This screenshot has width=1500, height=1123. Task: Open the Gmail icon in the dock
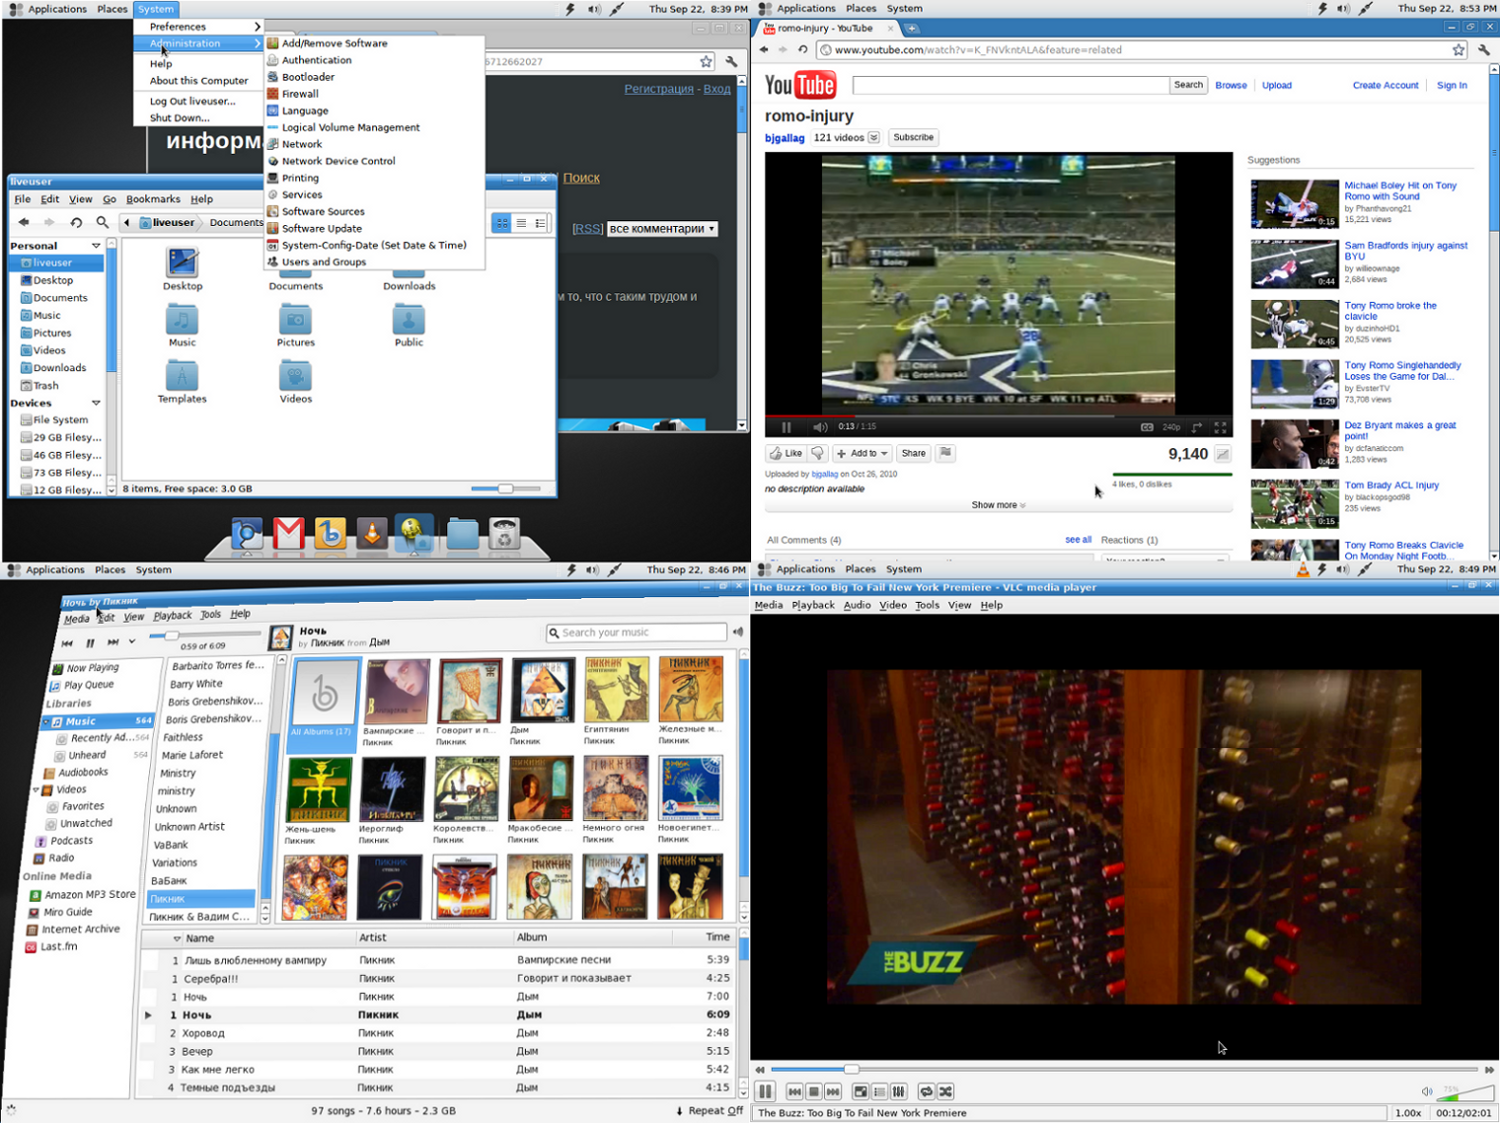click(x=289, y=534)
